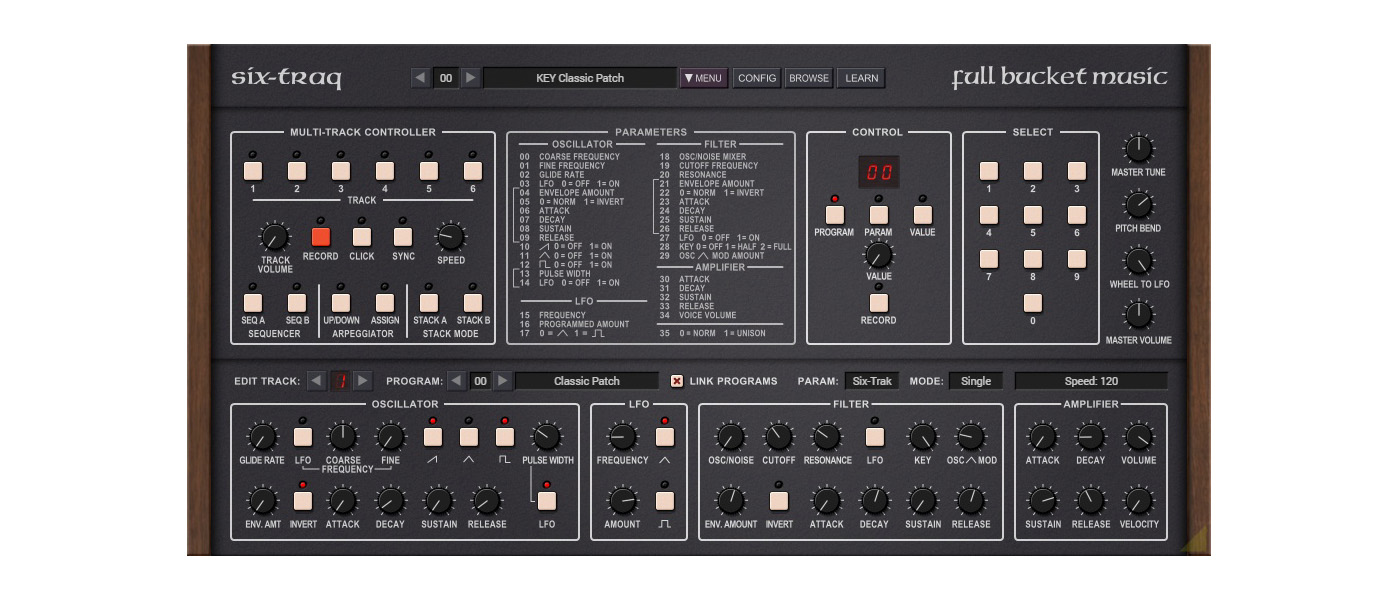
Task: Go to previous preset with left arrow
Action: click(421, 78)
